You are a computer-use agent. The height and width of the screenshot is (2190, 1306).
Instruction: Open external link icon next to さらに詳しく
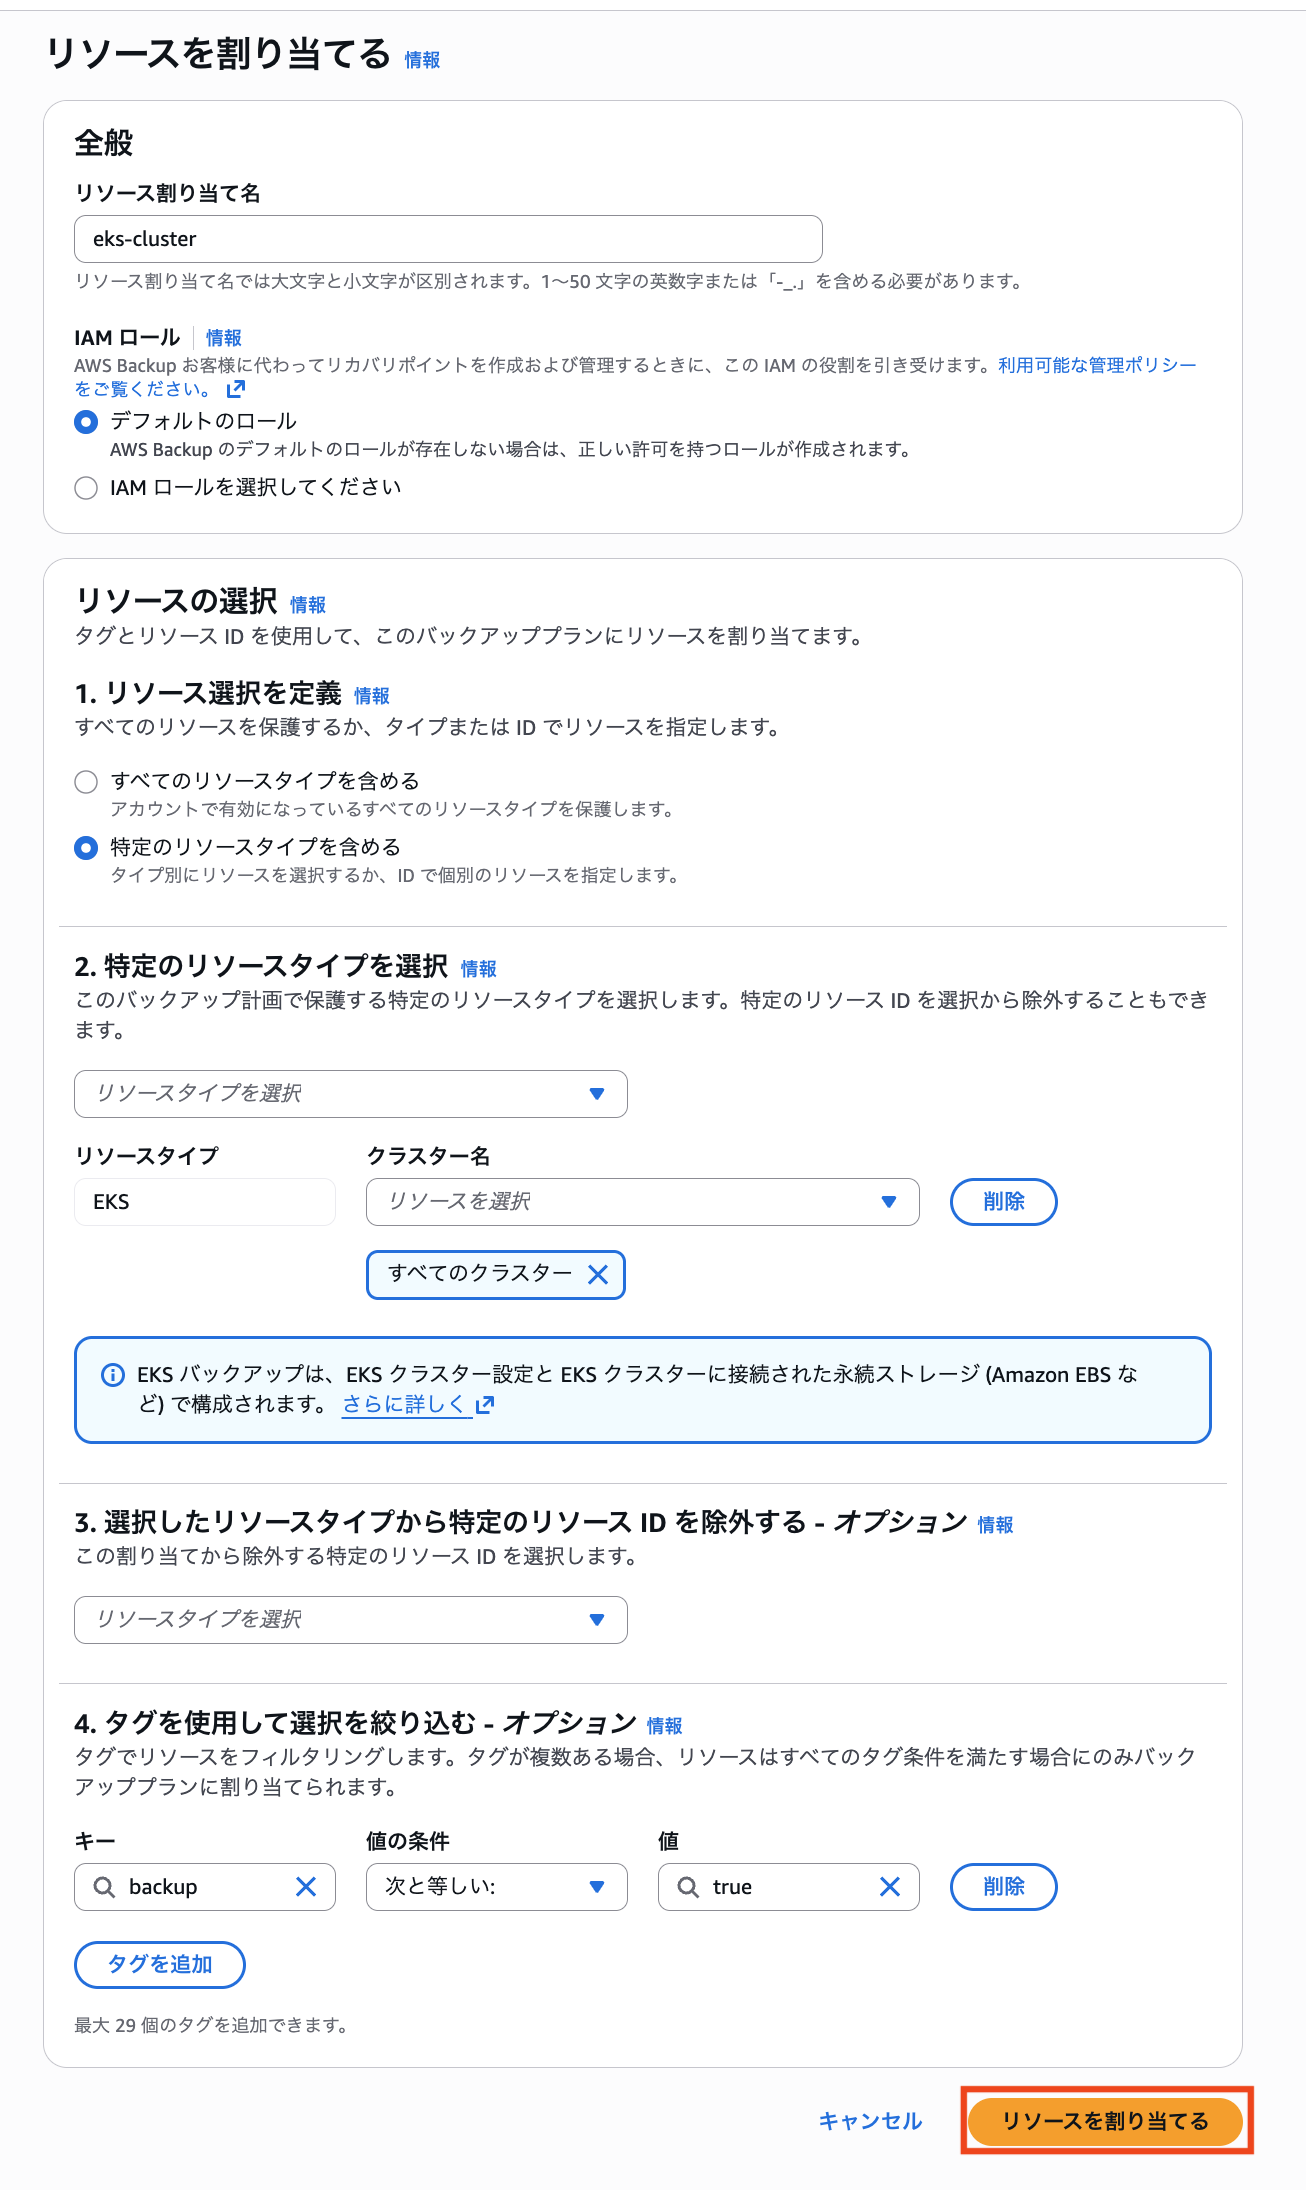tap(485, 1404)
